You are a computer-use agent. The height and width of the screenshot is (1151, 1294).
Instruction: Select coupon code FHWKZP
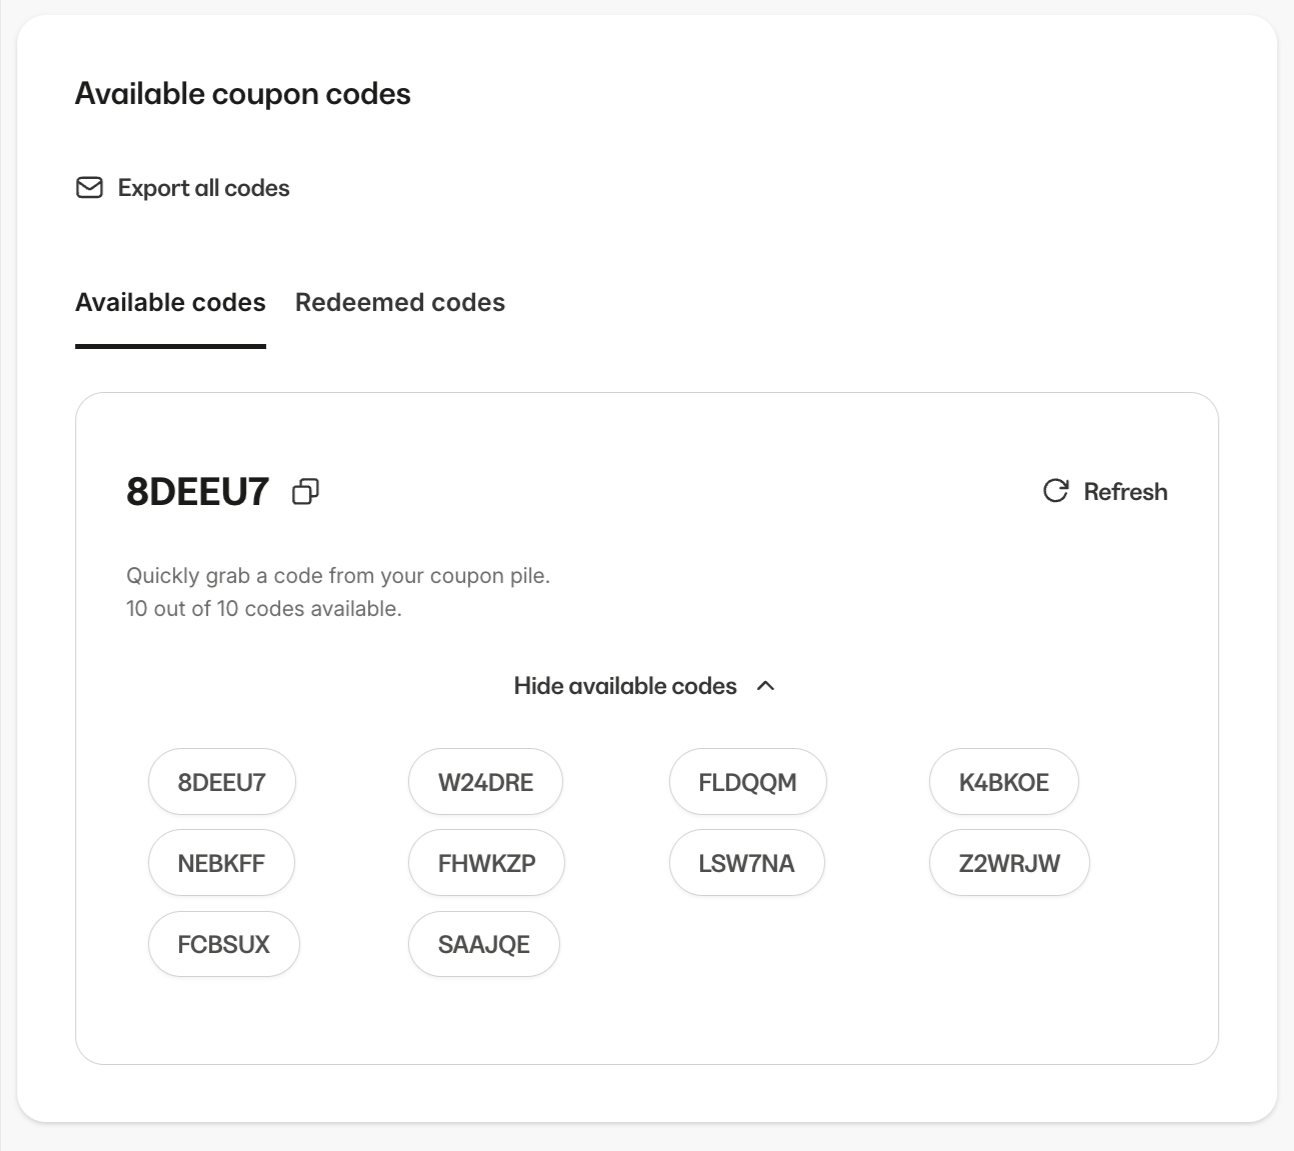486,862
